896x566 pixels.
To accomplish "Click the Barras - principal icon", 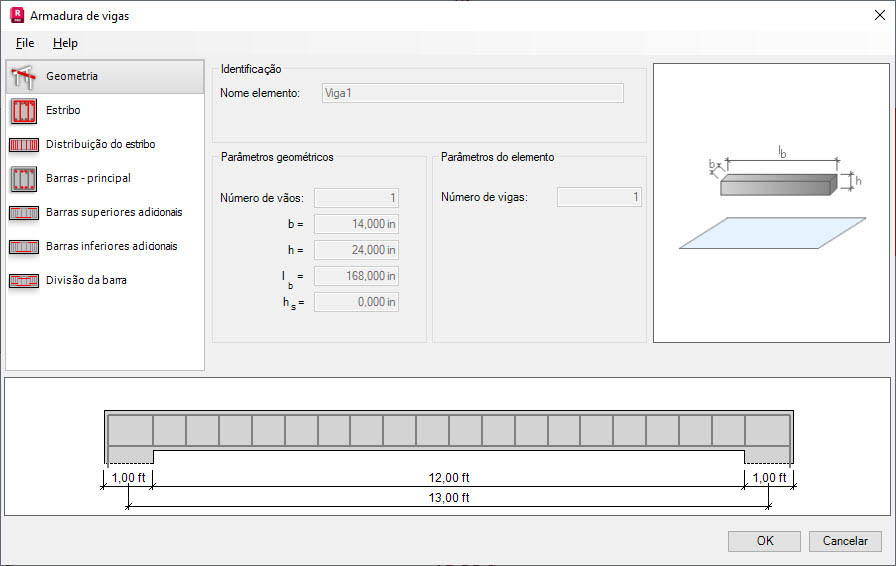I will coord(24,178).
